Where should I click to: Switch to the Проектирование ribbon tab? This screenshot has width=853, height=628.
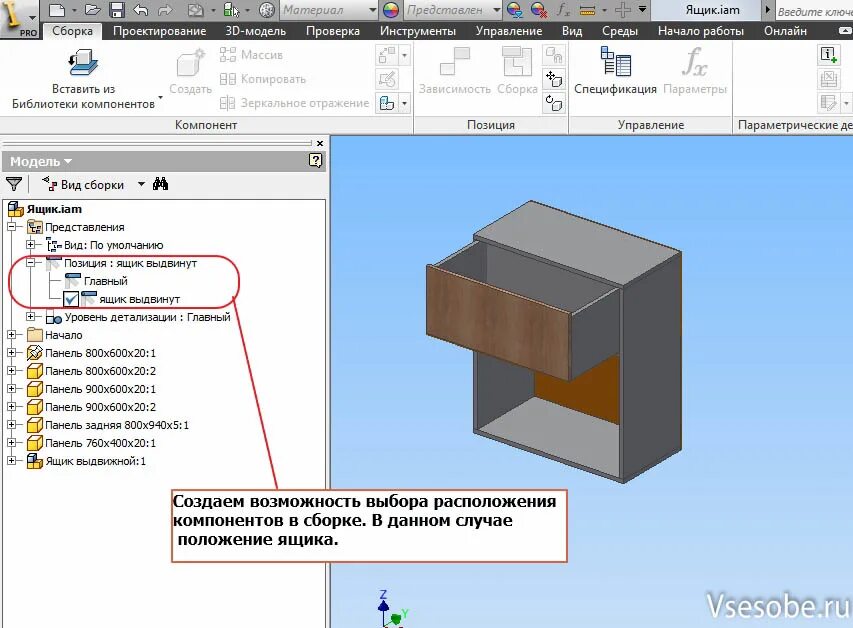(159, 31)
